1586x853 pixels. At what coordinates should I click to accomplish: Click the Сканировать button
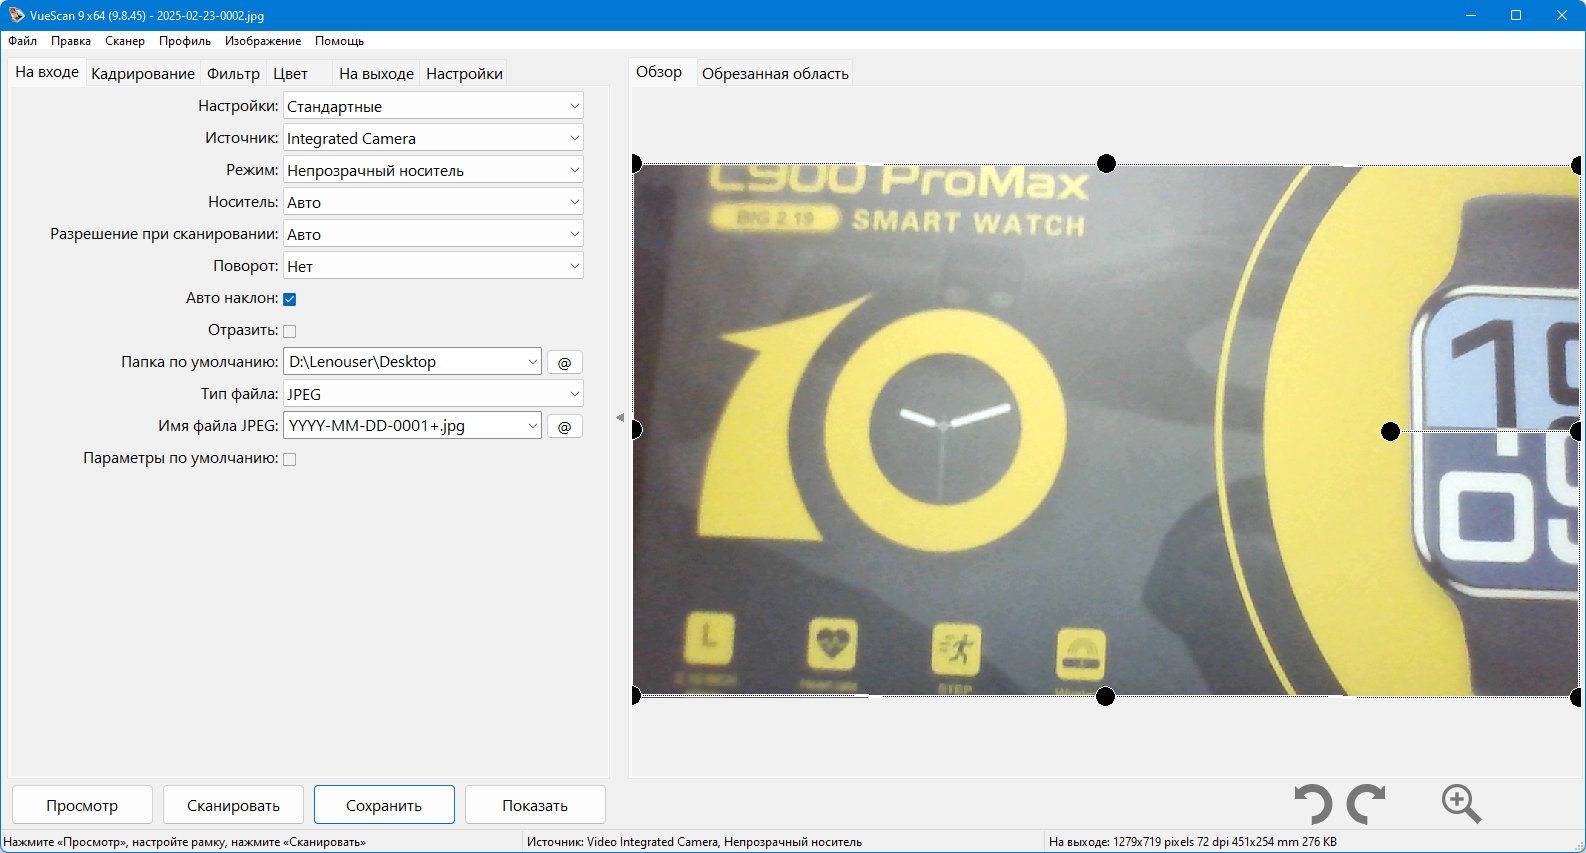tap(233, 805)
